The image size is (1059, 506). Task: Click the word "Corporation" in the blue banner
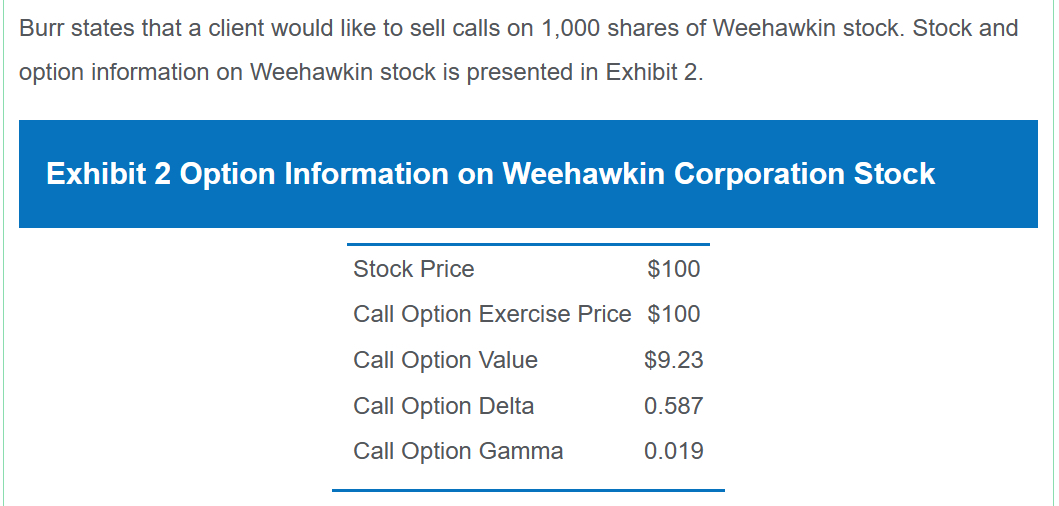[x=758, y=174]
